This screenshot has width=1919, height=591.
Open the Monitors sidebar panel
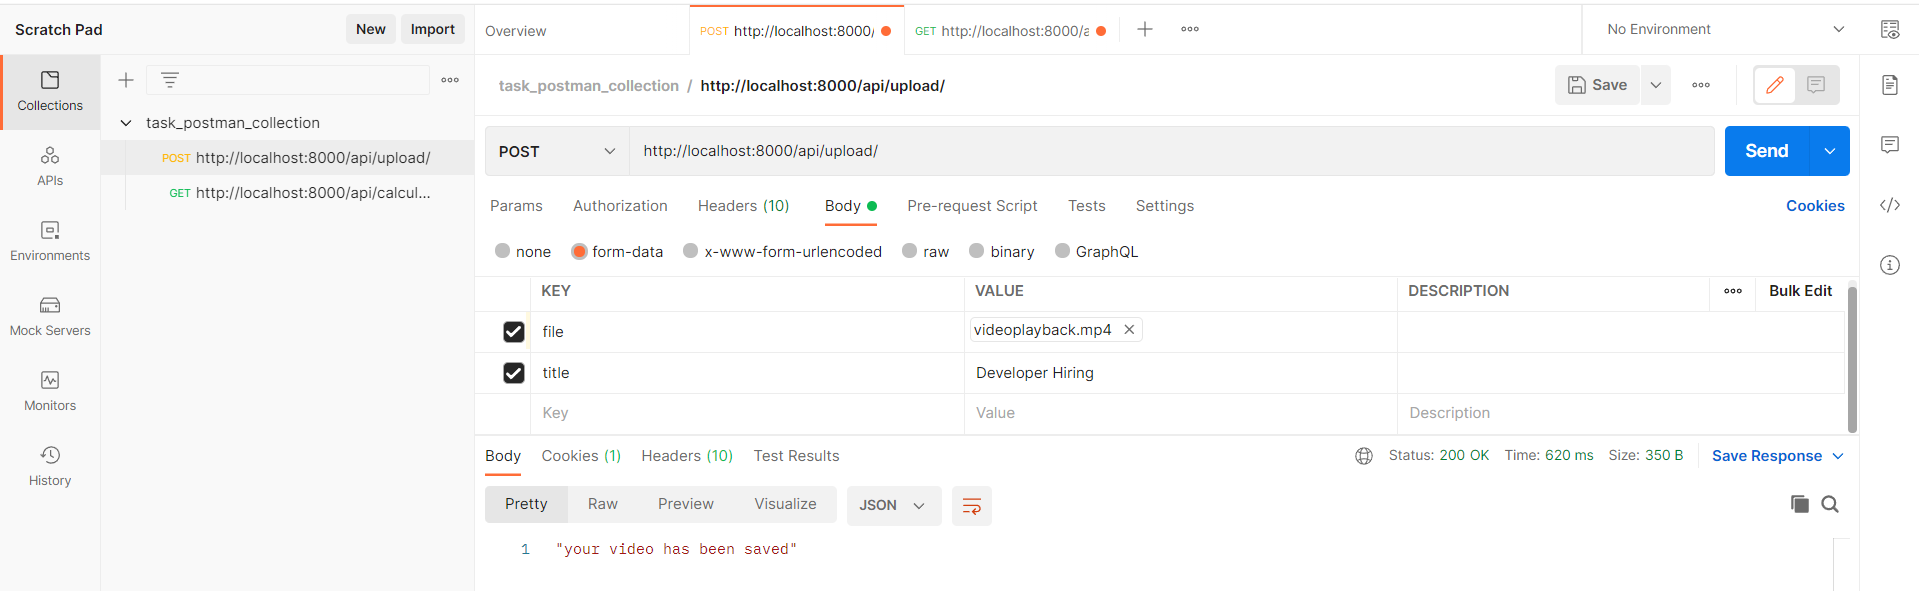[50, 392]
